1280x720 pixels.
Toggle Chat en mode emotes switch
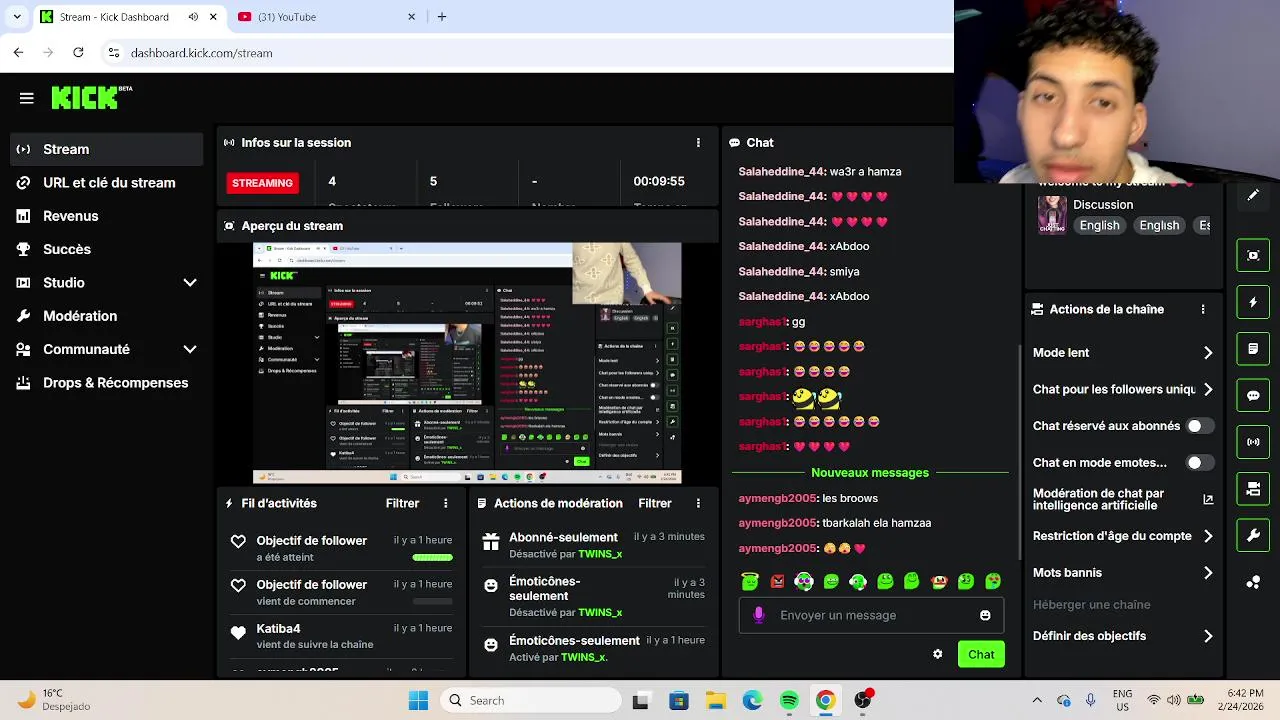pos(1199,463)
